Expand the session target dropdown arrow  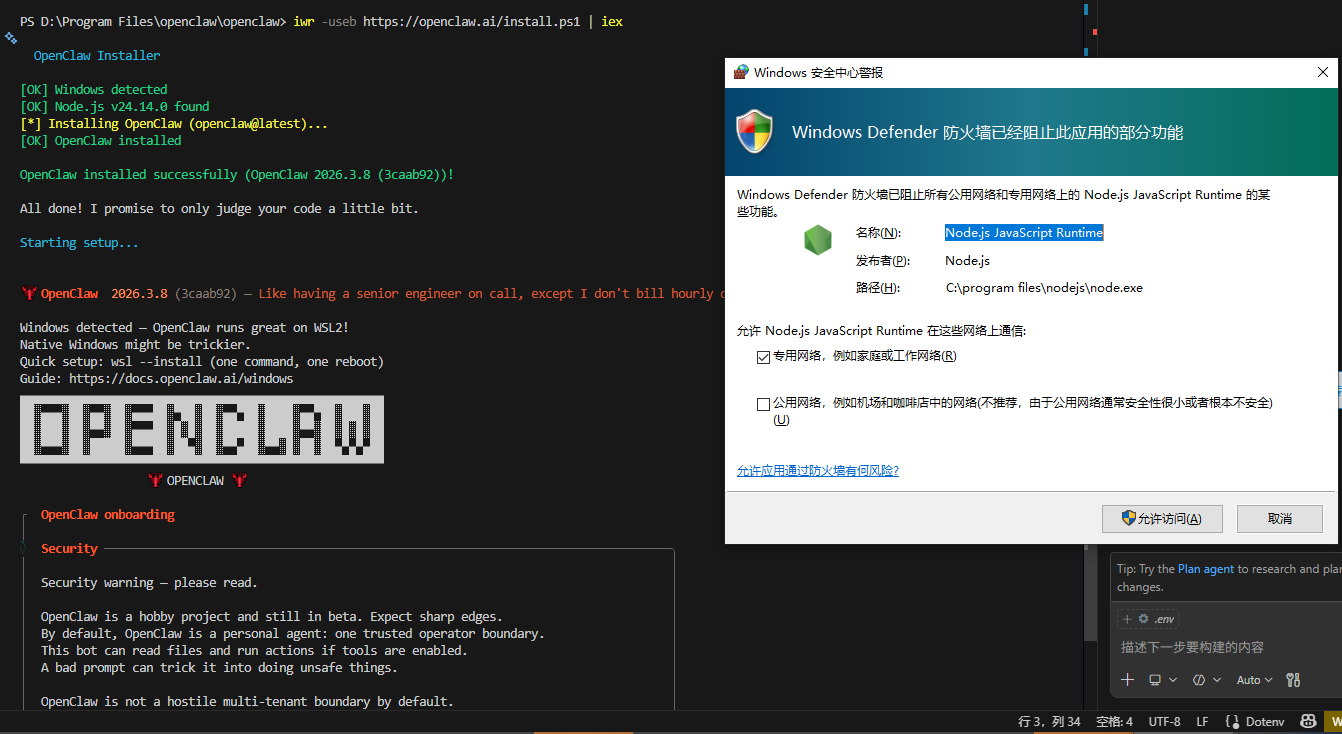click(x=1173, y=680)
